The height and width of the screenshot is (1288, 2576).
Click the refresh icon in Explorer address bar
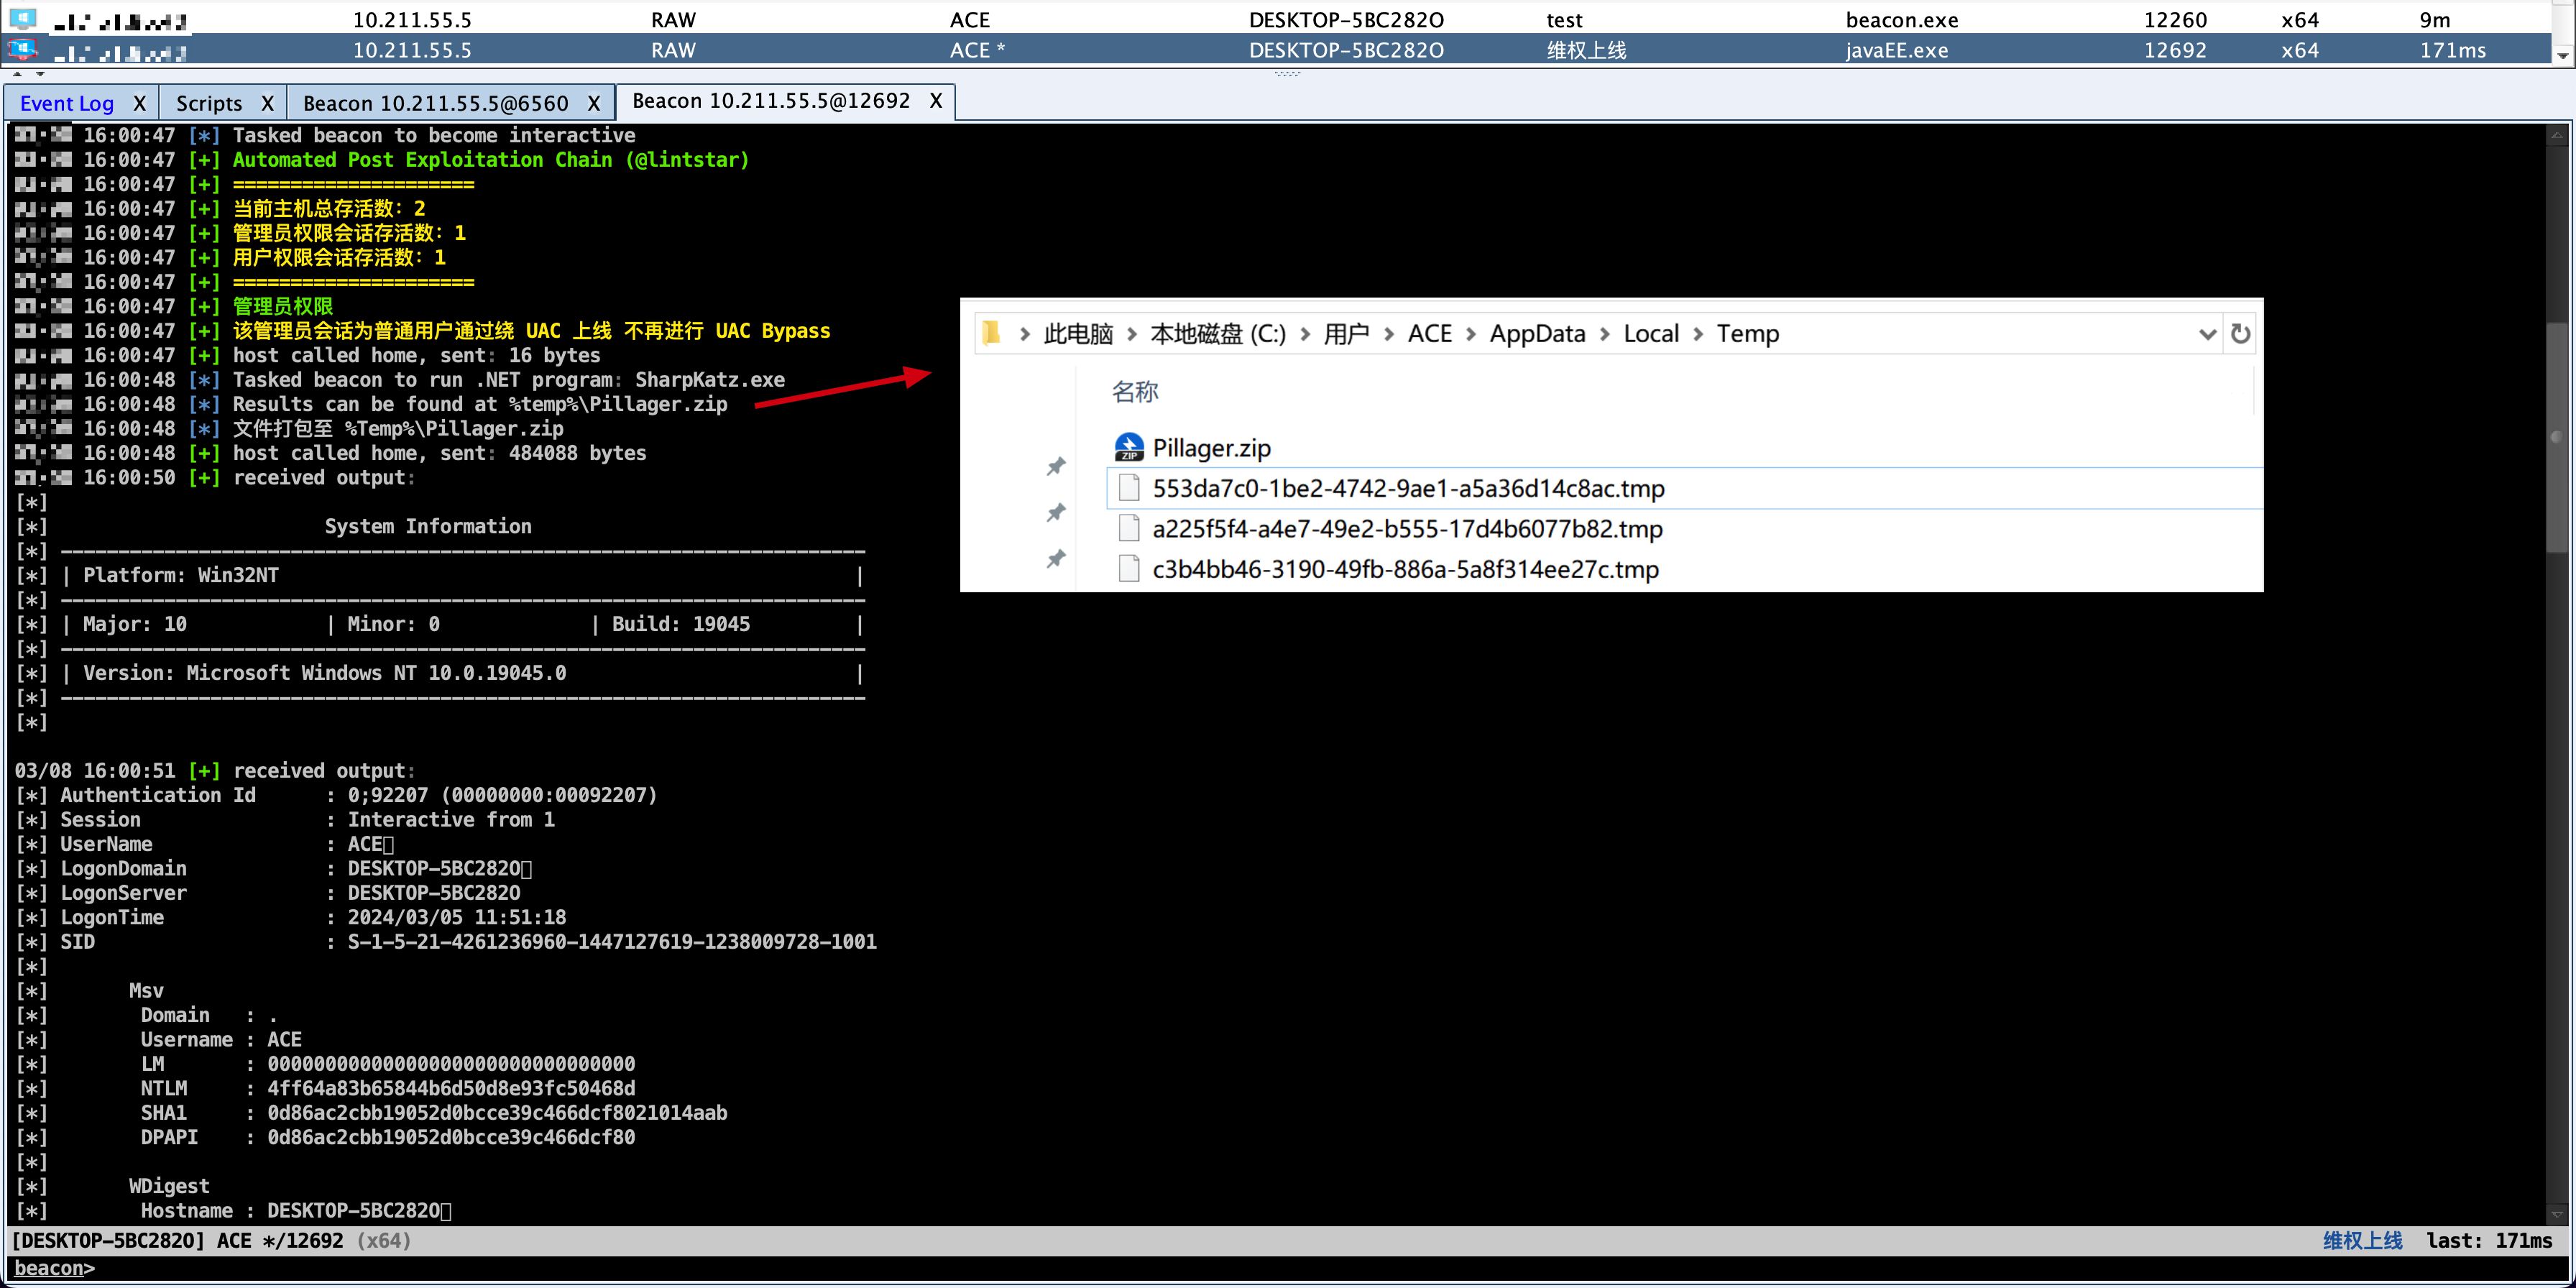[2240, 334]
